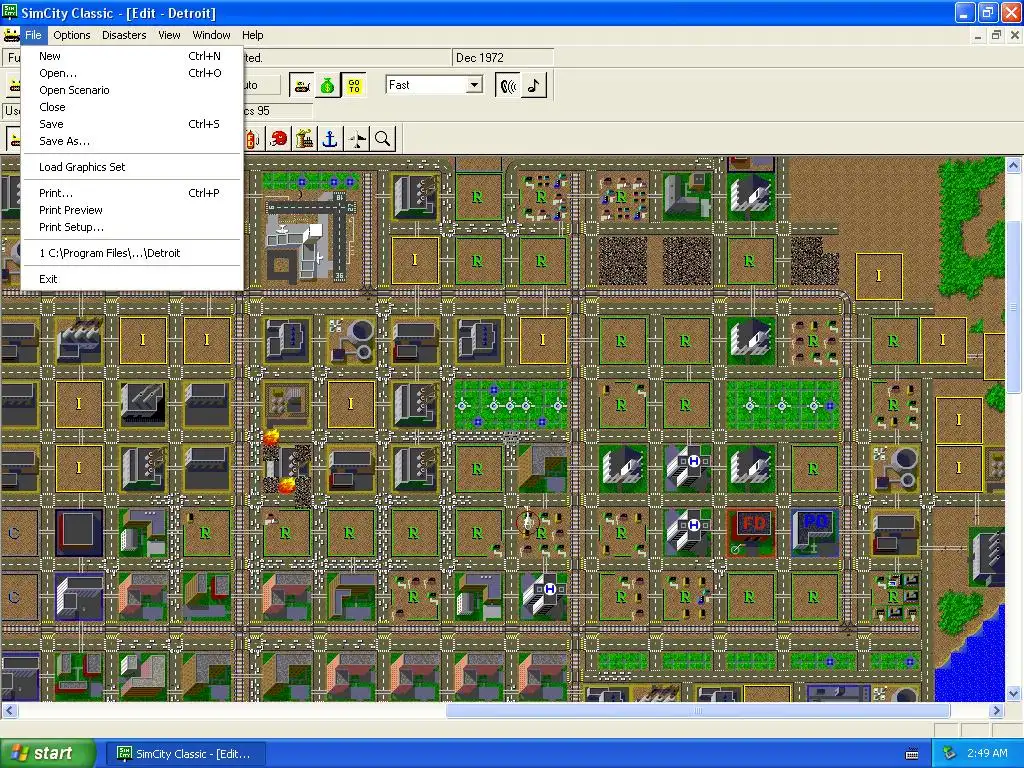Click the document icon left of File

click(11, 35)
